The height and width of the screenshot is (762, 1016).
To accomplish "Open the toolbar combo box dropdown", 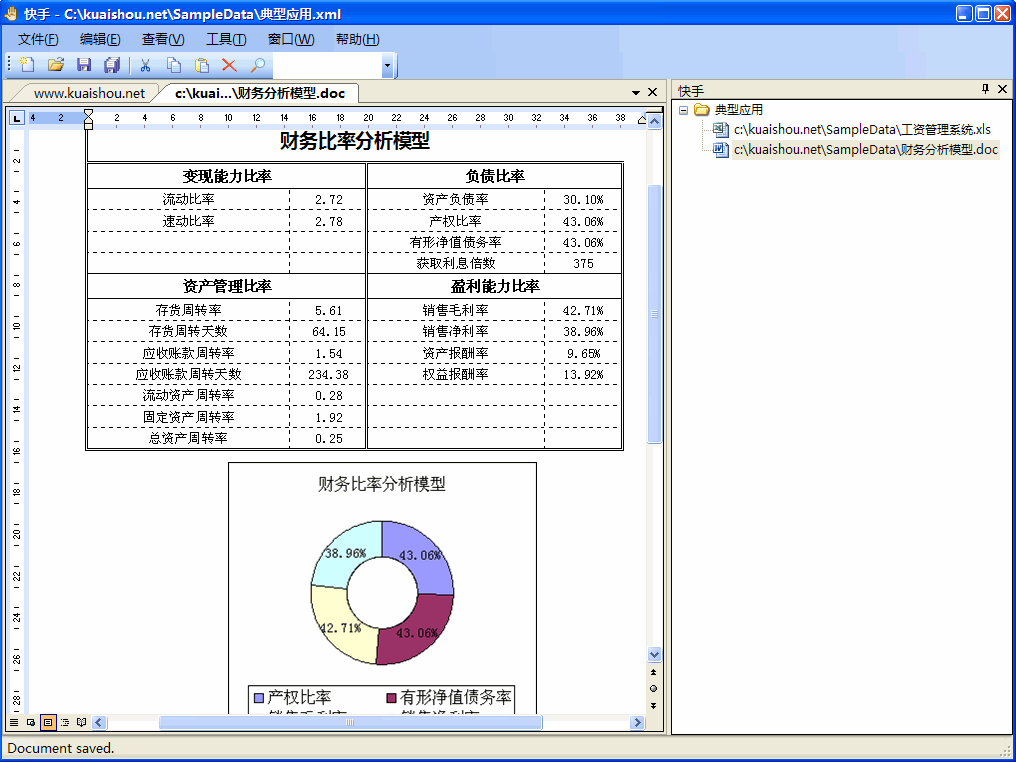I will (387, 66).
